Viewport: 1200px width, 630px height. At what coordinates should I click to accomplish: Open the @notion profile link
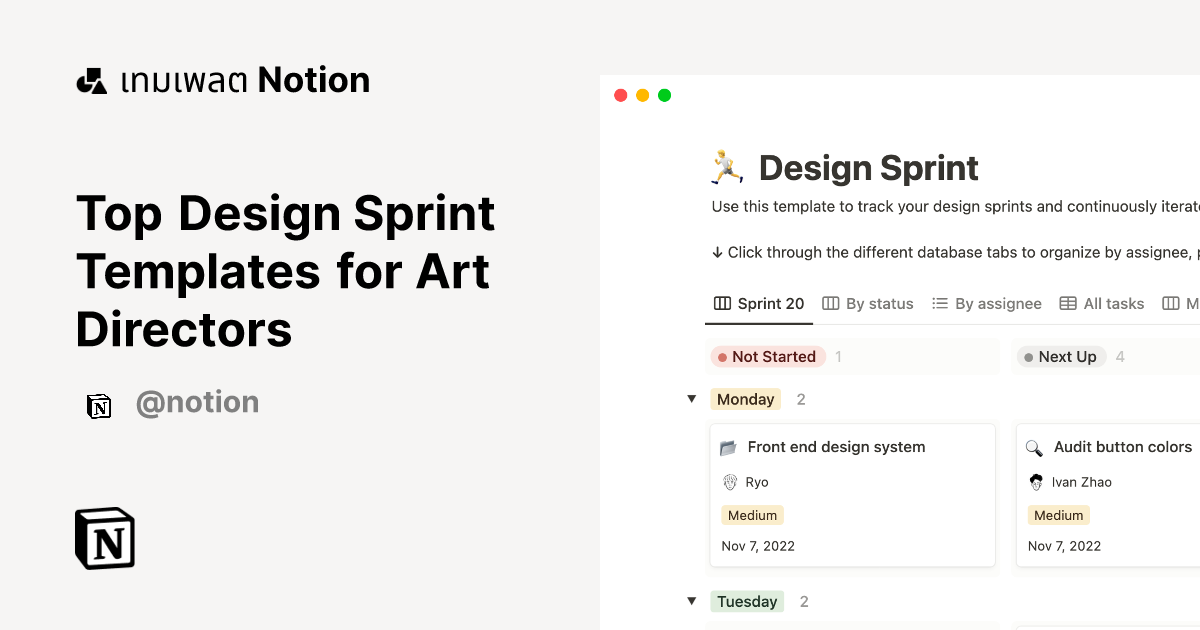click(197, 403)
